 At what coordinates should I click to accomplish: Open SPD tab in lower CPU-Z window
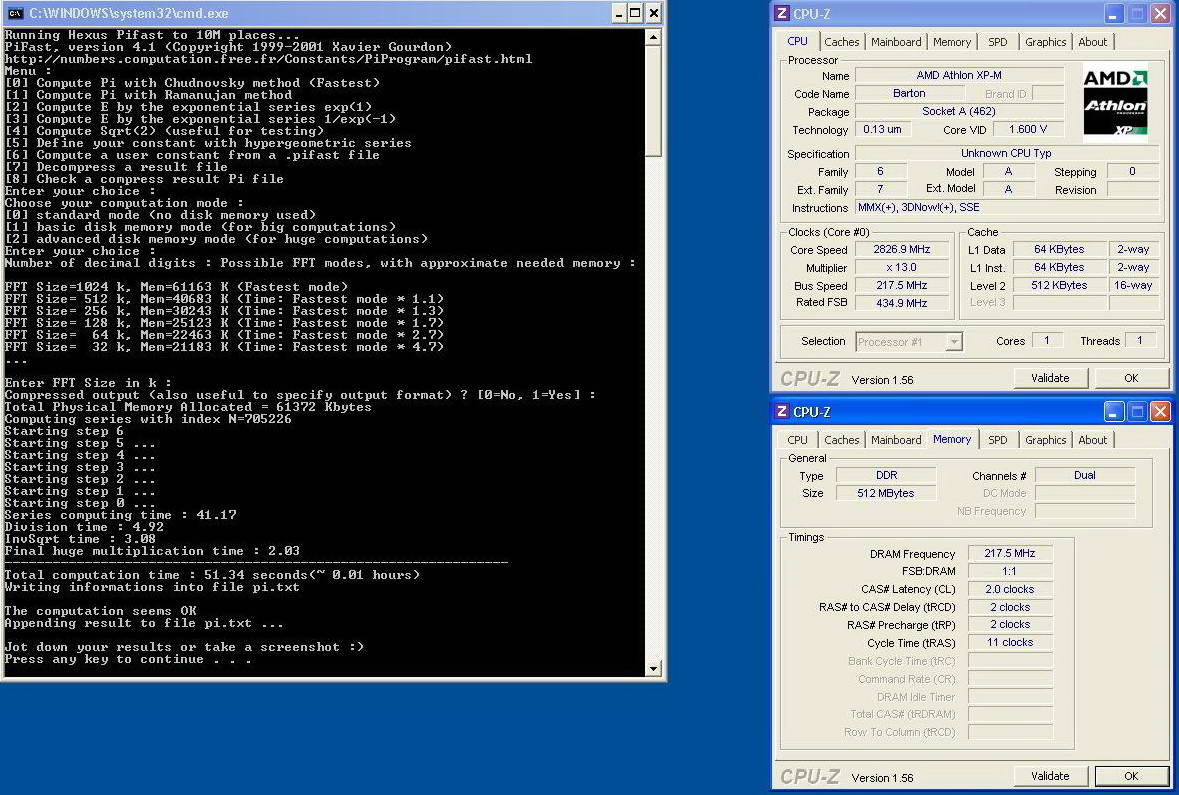[x=998, y=440]
